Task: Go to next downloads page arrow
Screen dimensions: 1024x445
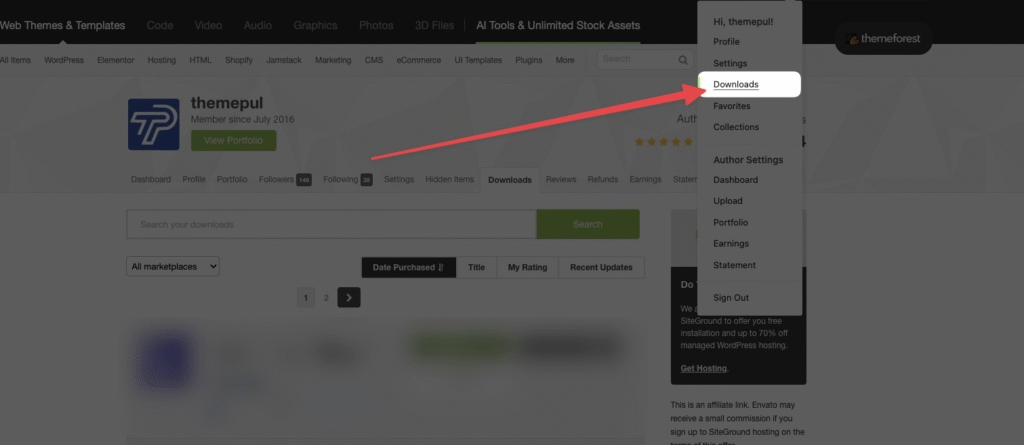Action: coord(349,297)
